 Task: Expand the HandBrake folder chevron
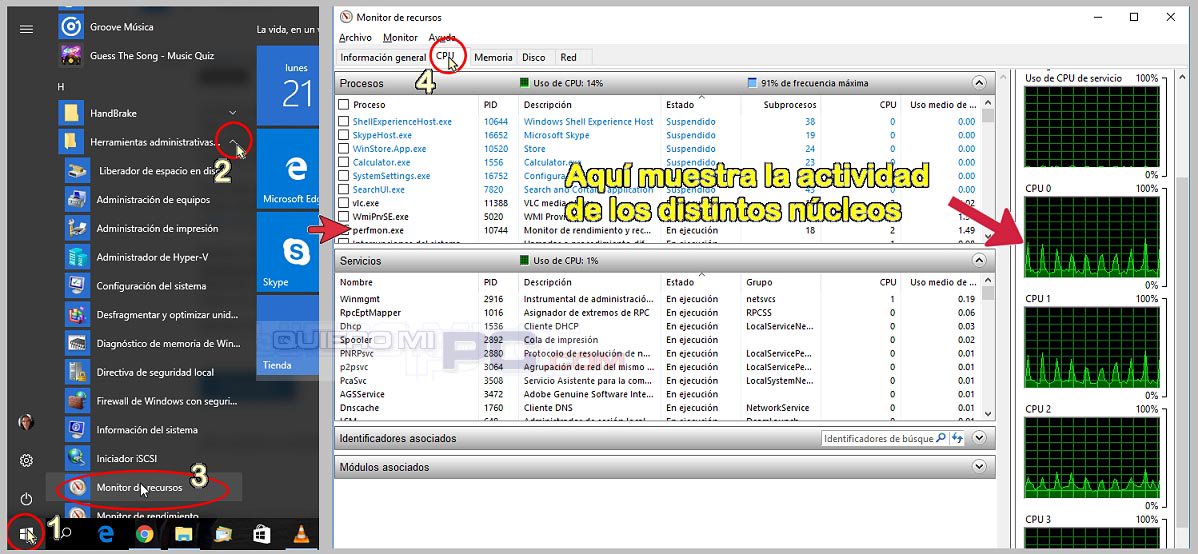point(233,113)
